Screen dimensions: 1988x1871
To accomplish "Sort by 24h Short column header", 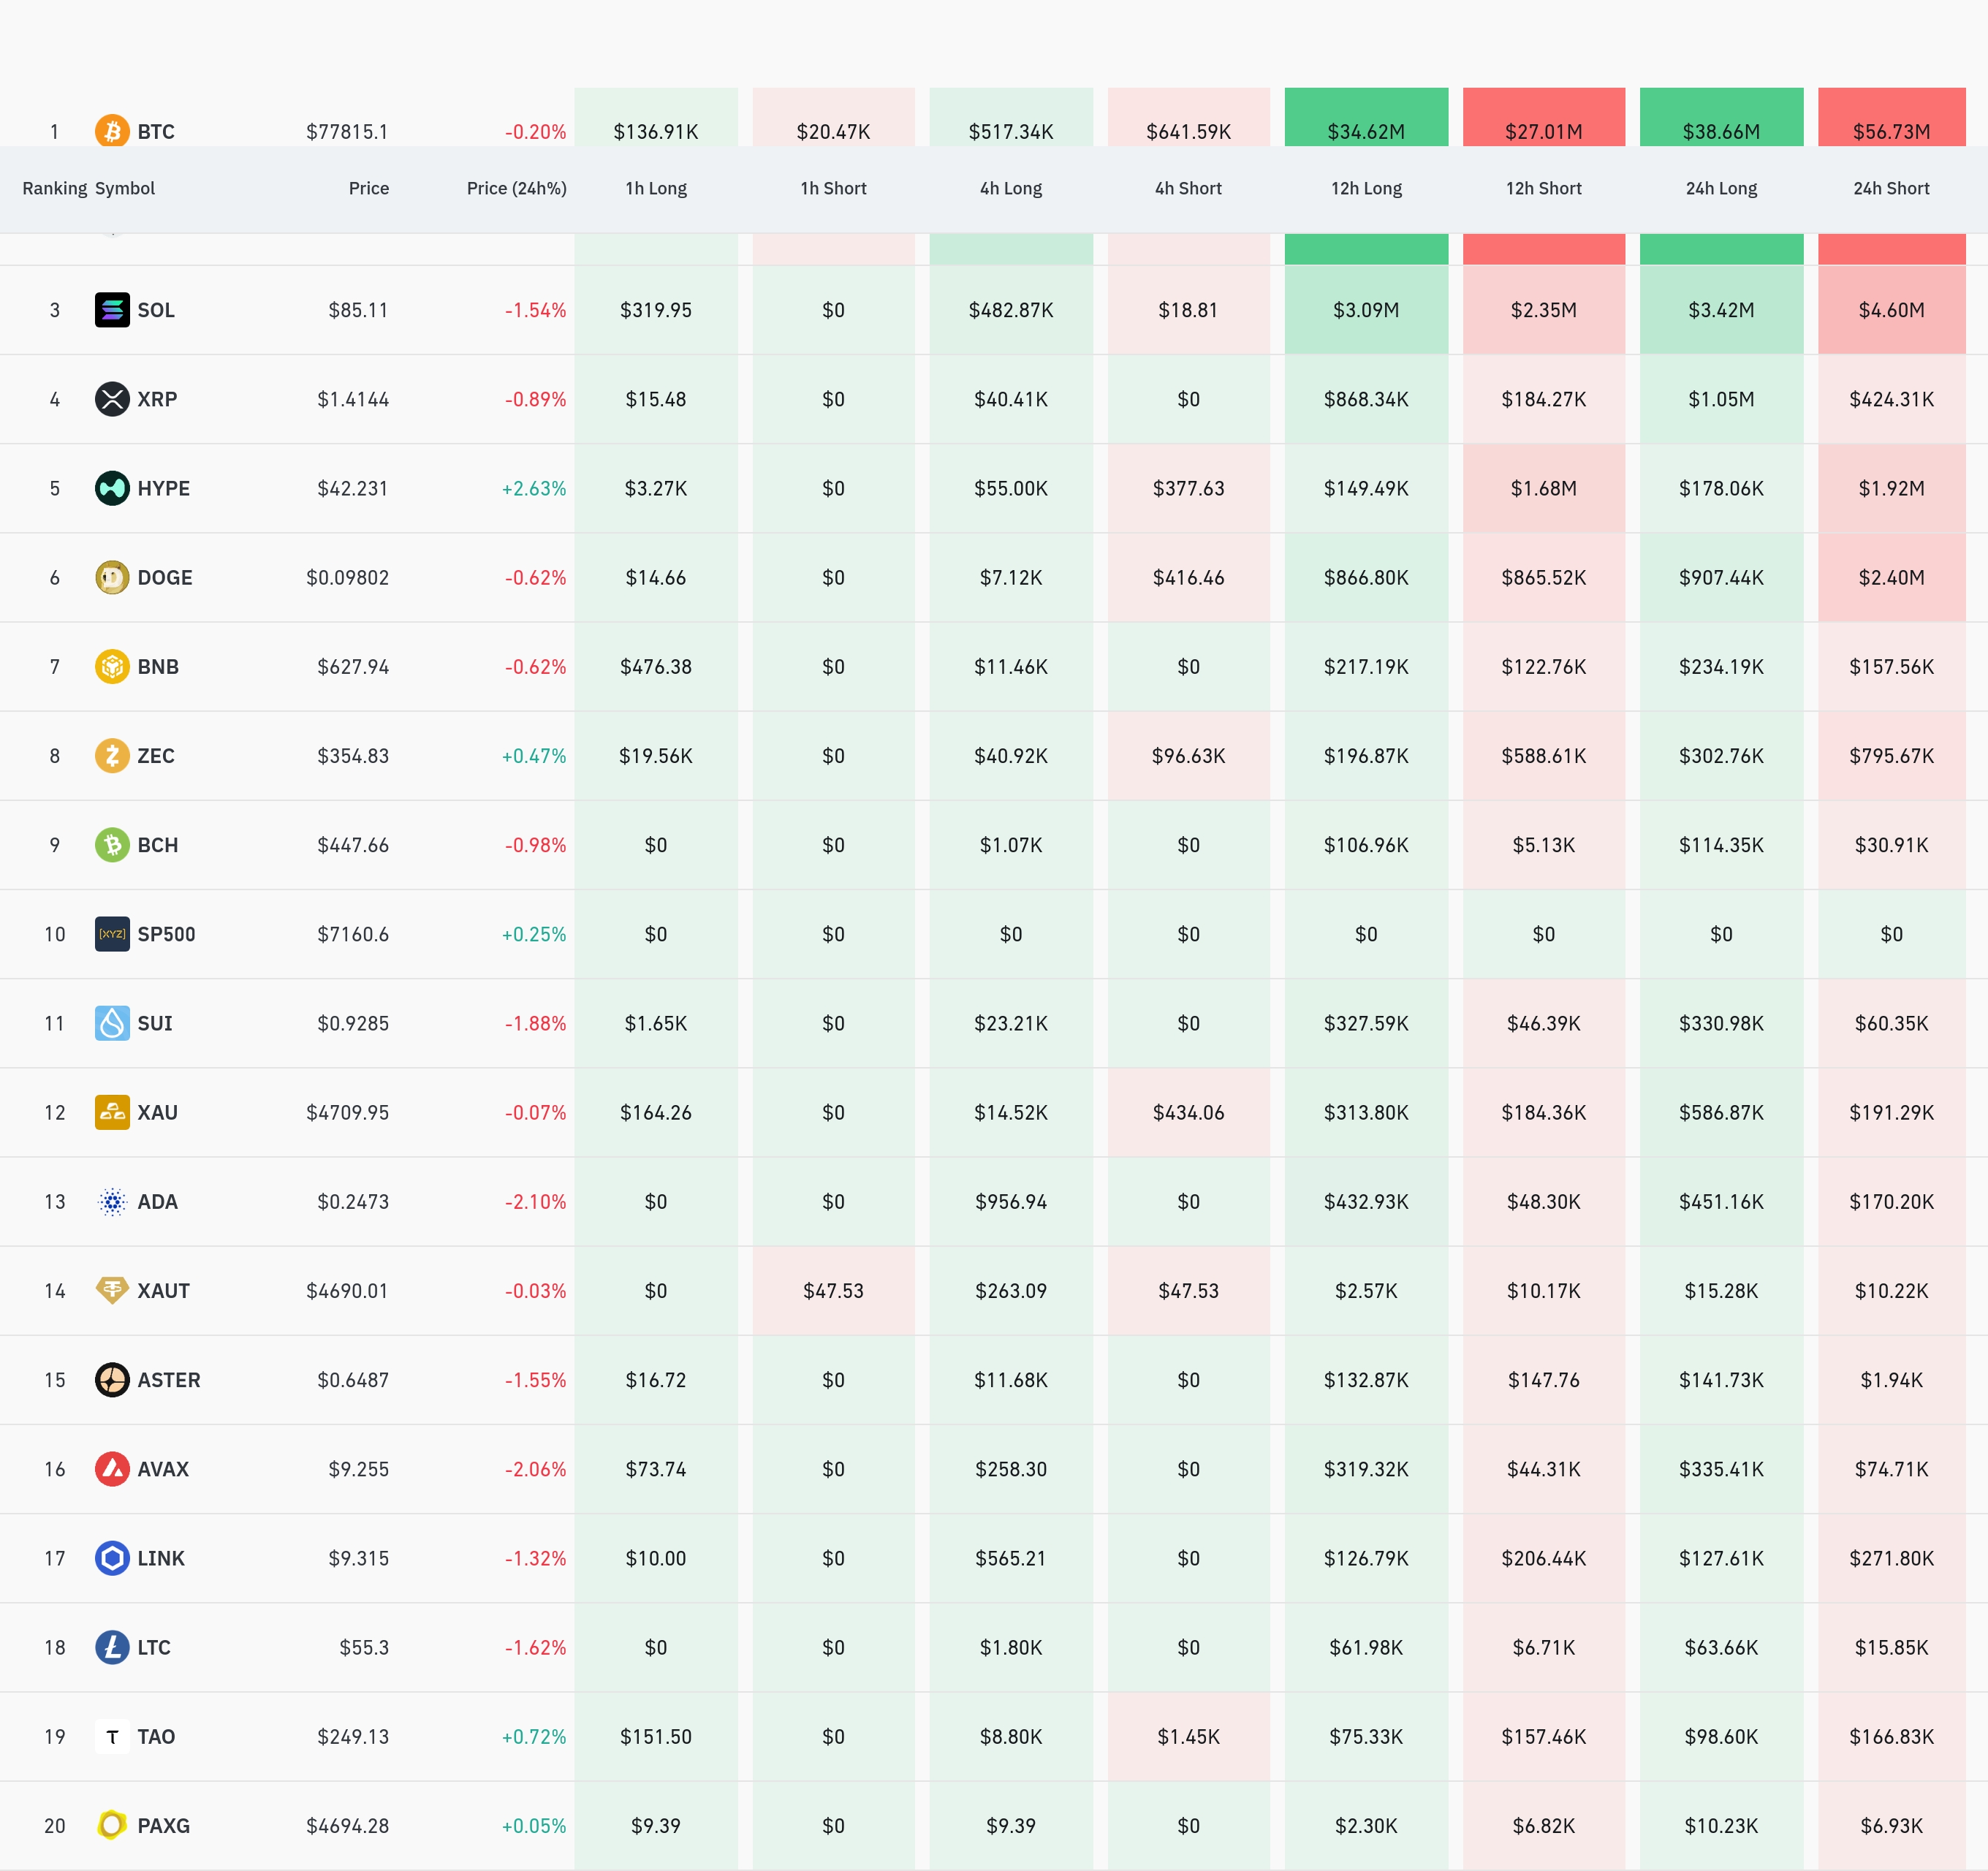I will pos(1890,188).
